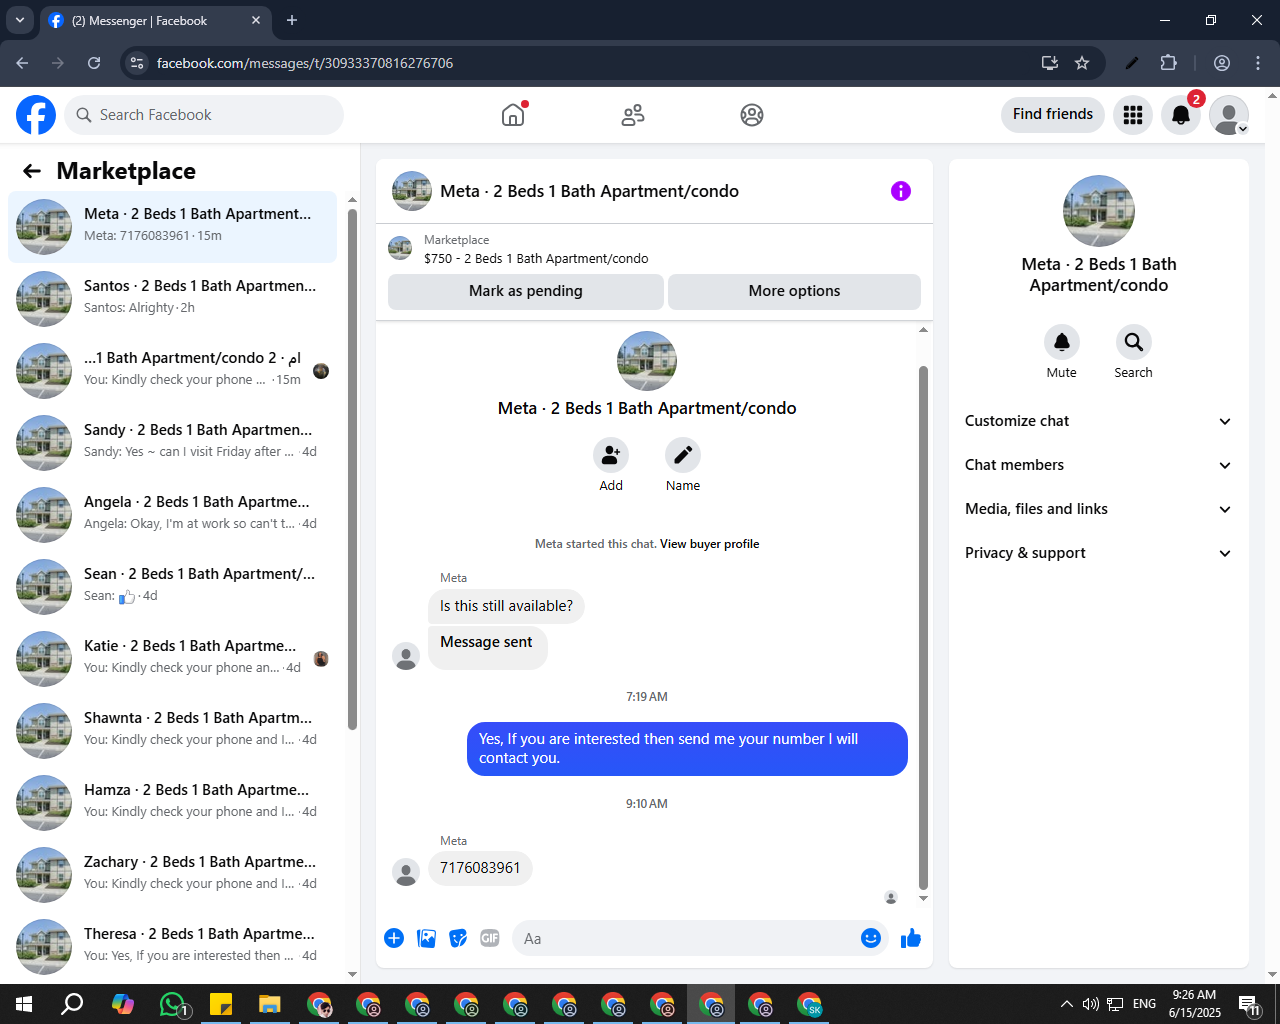Open Chrome three-dot menu

[x=1258, y=63]
